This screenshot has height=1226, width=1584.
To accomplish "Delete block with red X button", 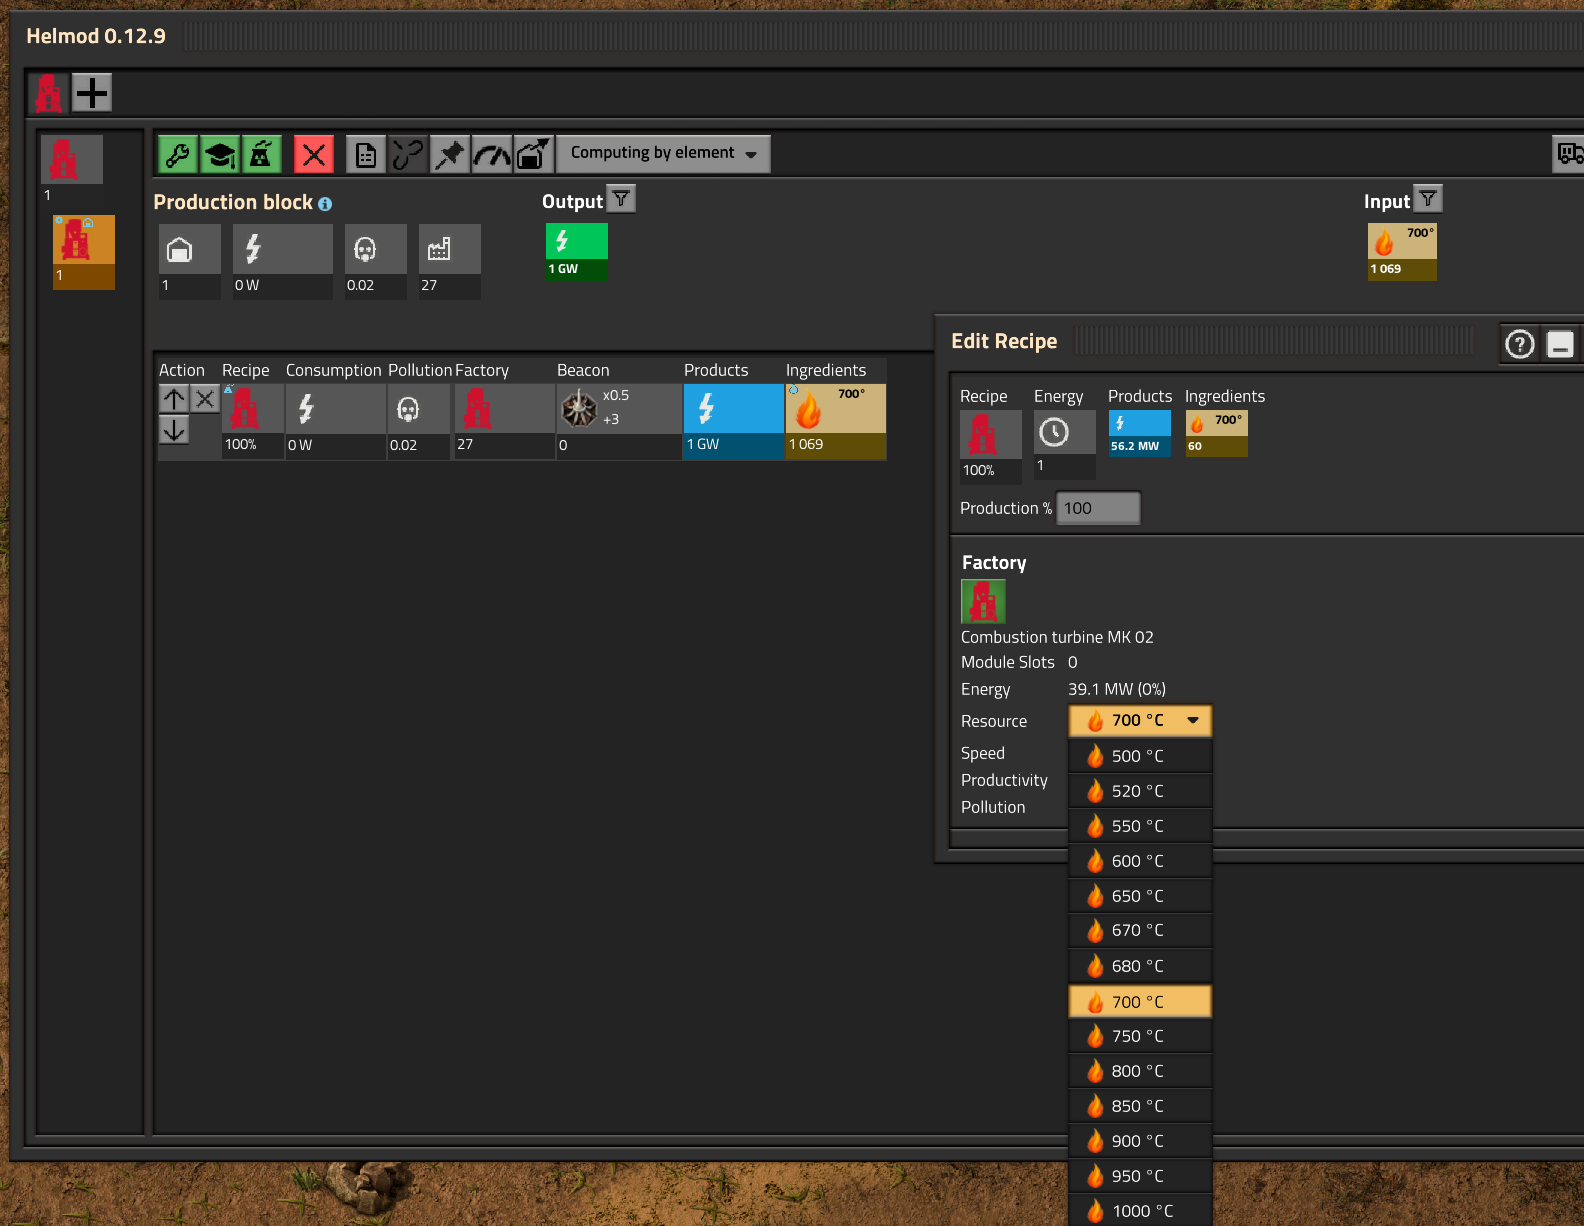I will (x=314, y=154).
